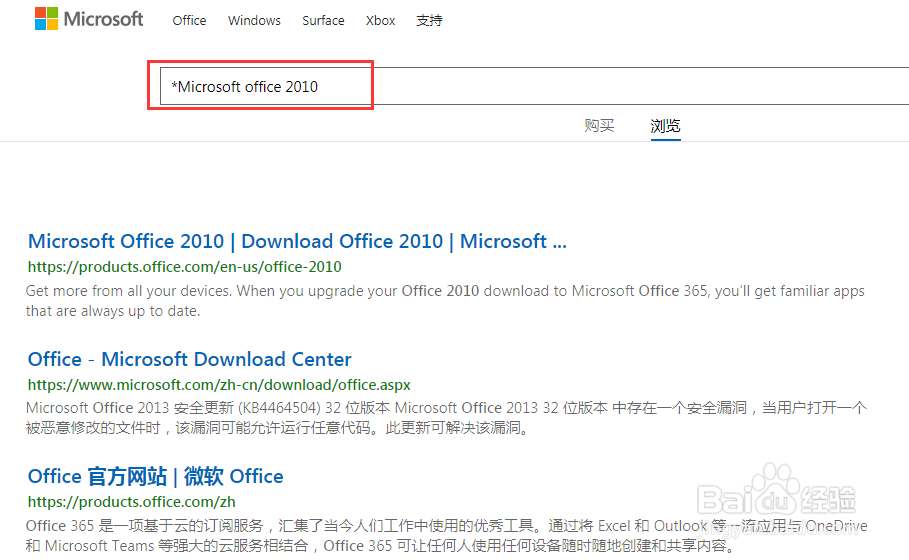Open microsoft.com/zh-cn/download/office.aspx URL
This screenshot has height=560, width=909.
click(219, 385)
